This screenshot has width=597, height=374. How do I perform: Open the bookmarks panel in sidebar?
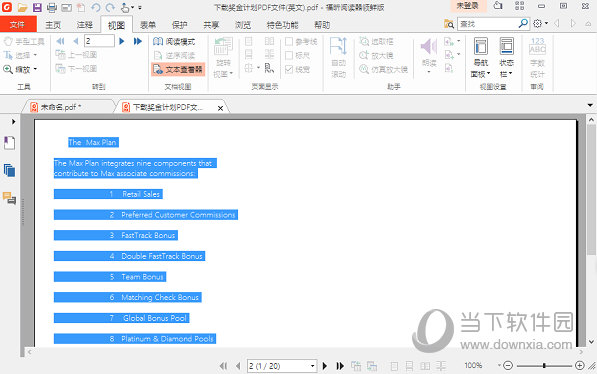[x=9, y=143]
